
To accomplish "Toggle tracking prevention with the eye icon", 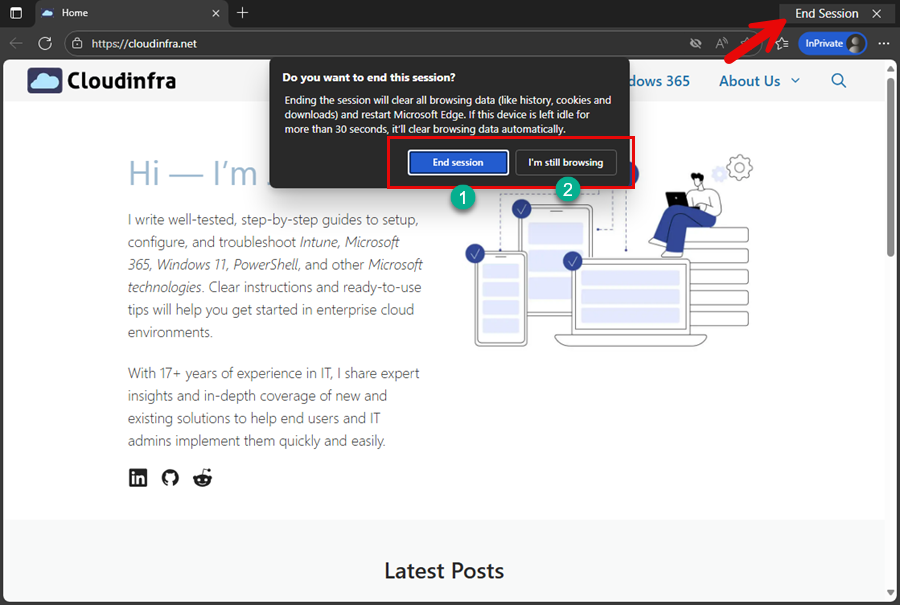I will (695, 43).
